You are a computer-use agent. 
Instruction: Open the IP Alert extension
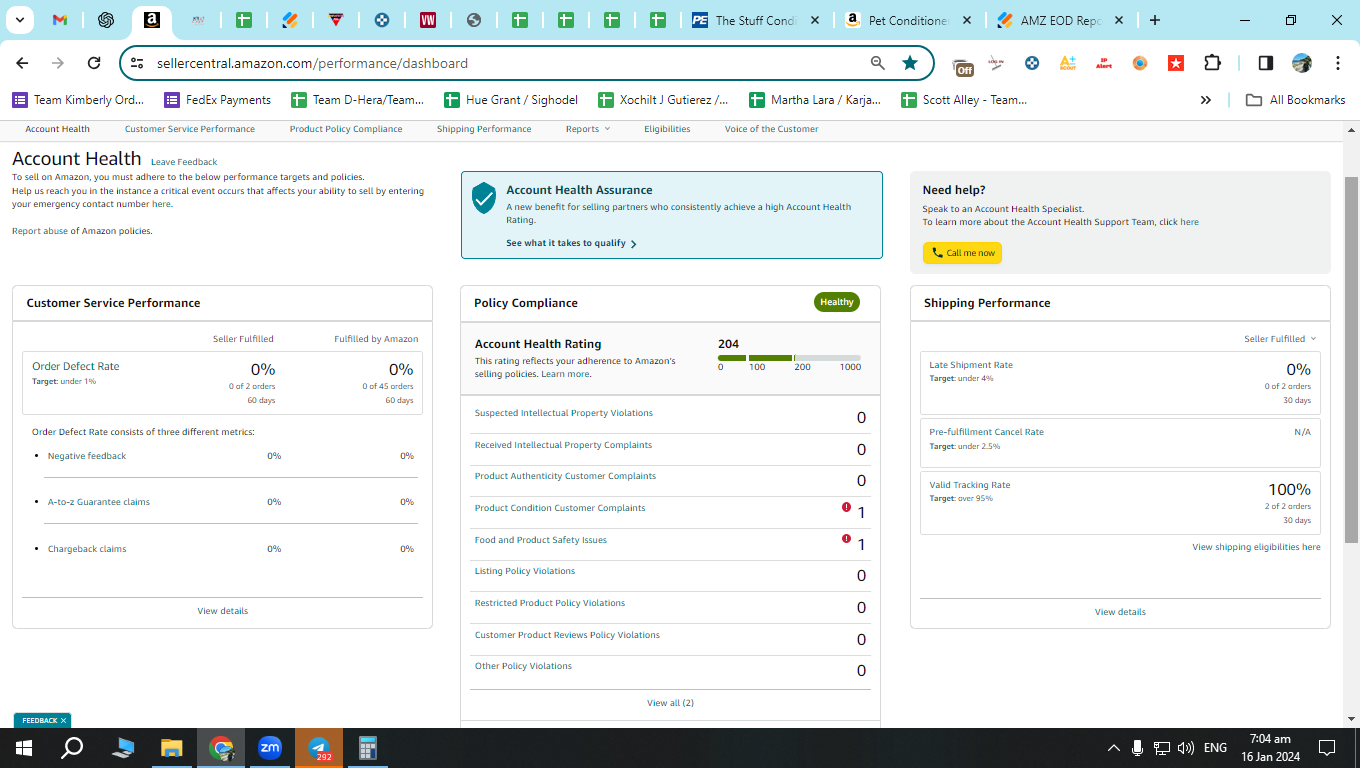pos(1104,63)
